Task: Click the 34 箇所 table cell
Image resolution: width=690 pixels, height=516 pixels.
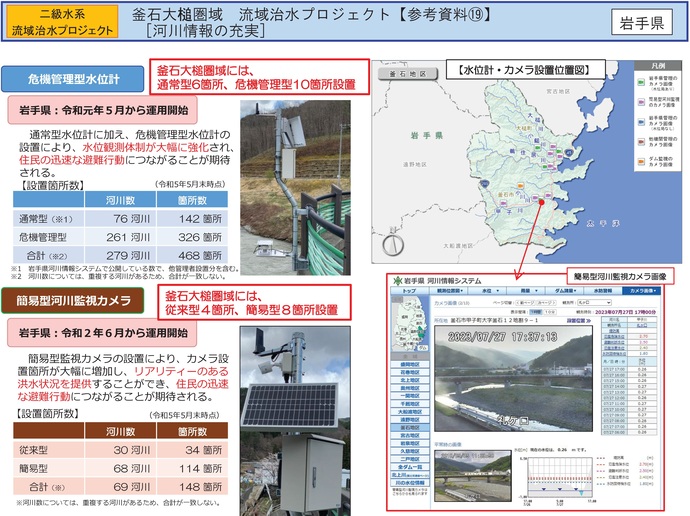Action: (192, 450)
